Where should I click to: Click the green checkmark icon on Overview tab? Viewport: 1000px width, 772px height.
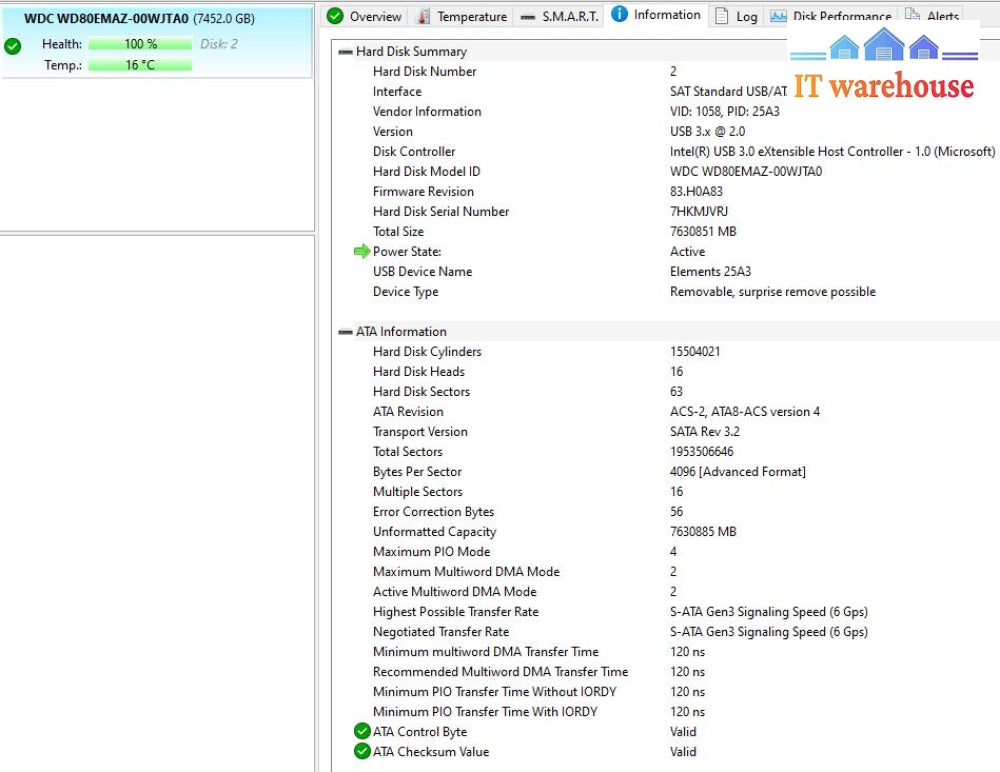(x=335, y=16)
